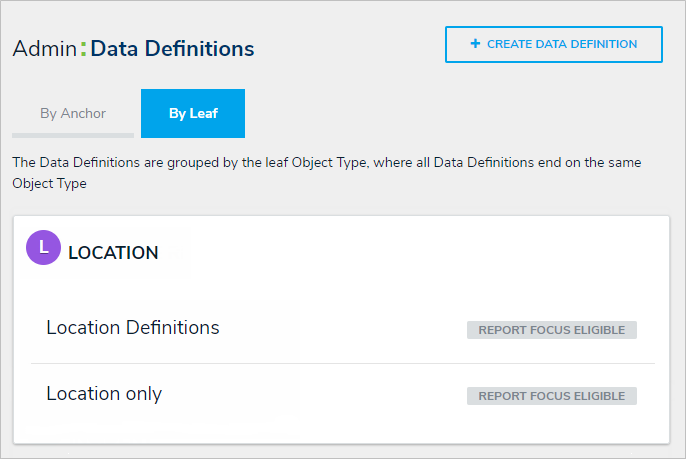Click the LOCATION group heading
Screen dimensions: 686x459
tap(113, 253)
